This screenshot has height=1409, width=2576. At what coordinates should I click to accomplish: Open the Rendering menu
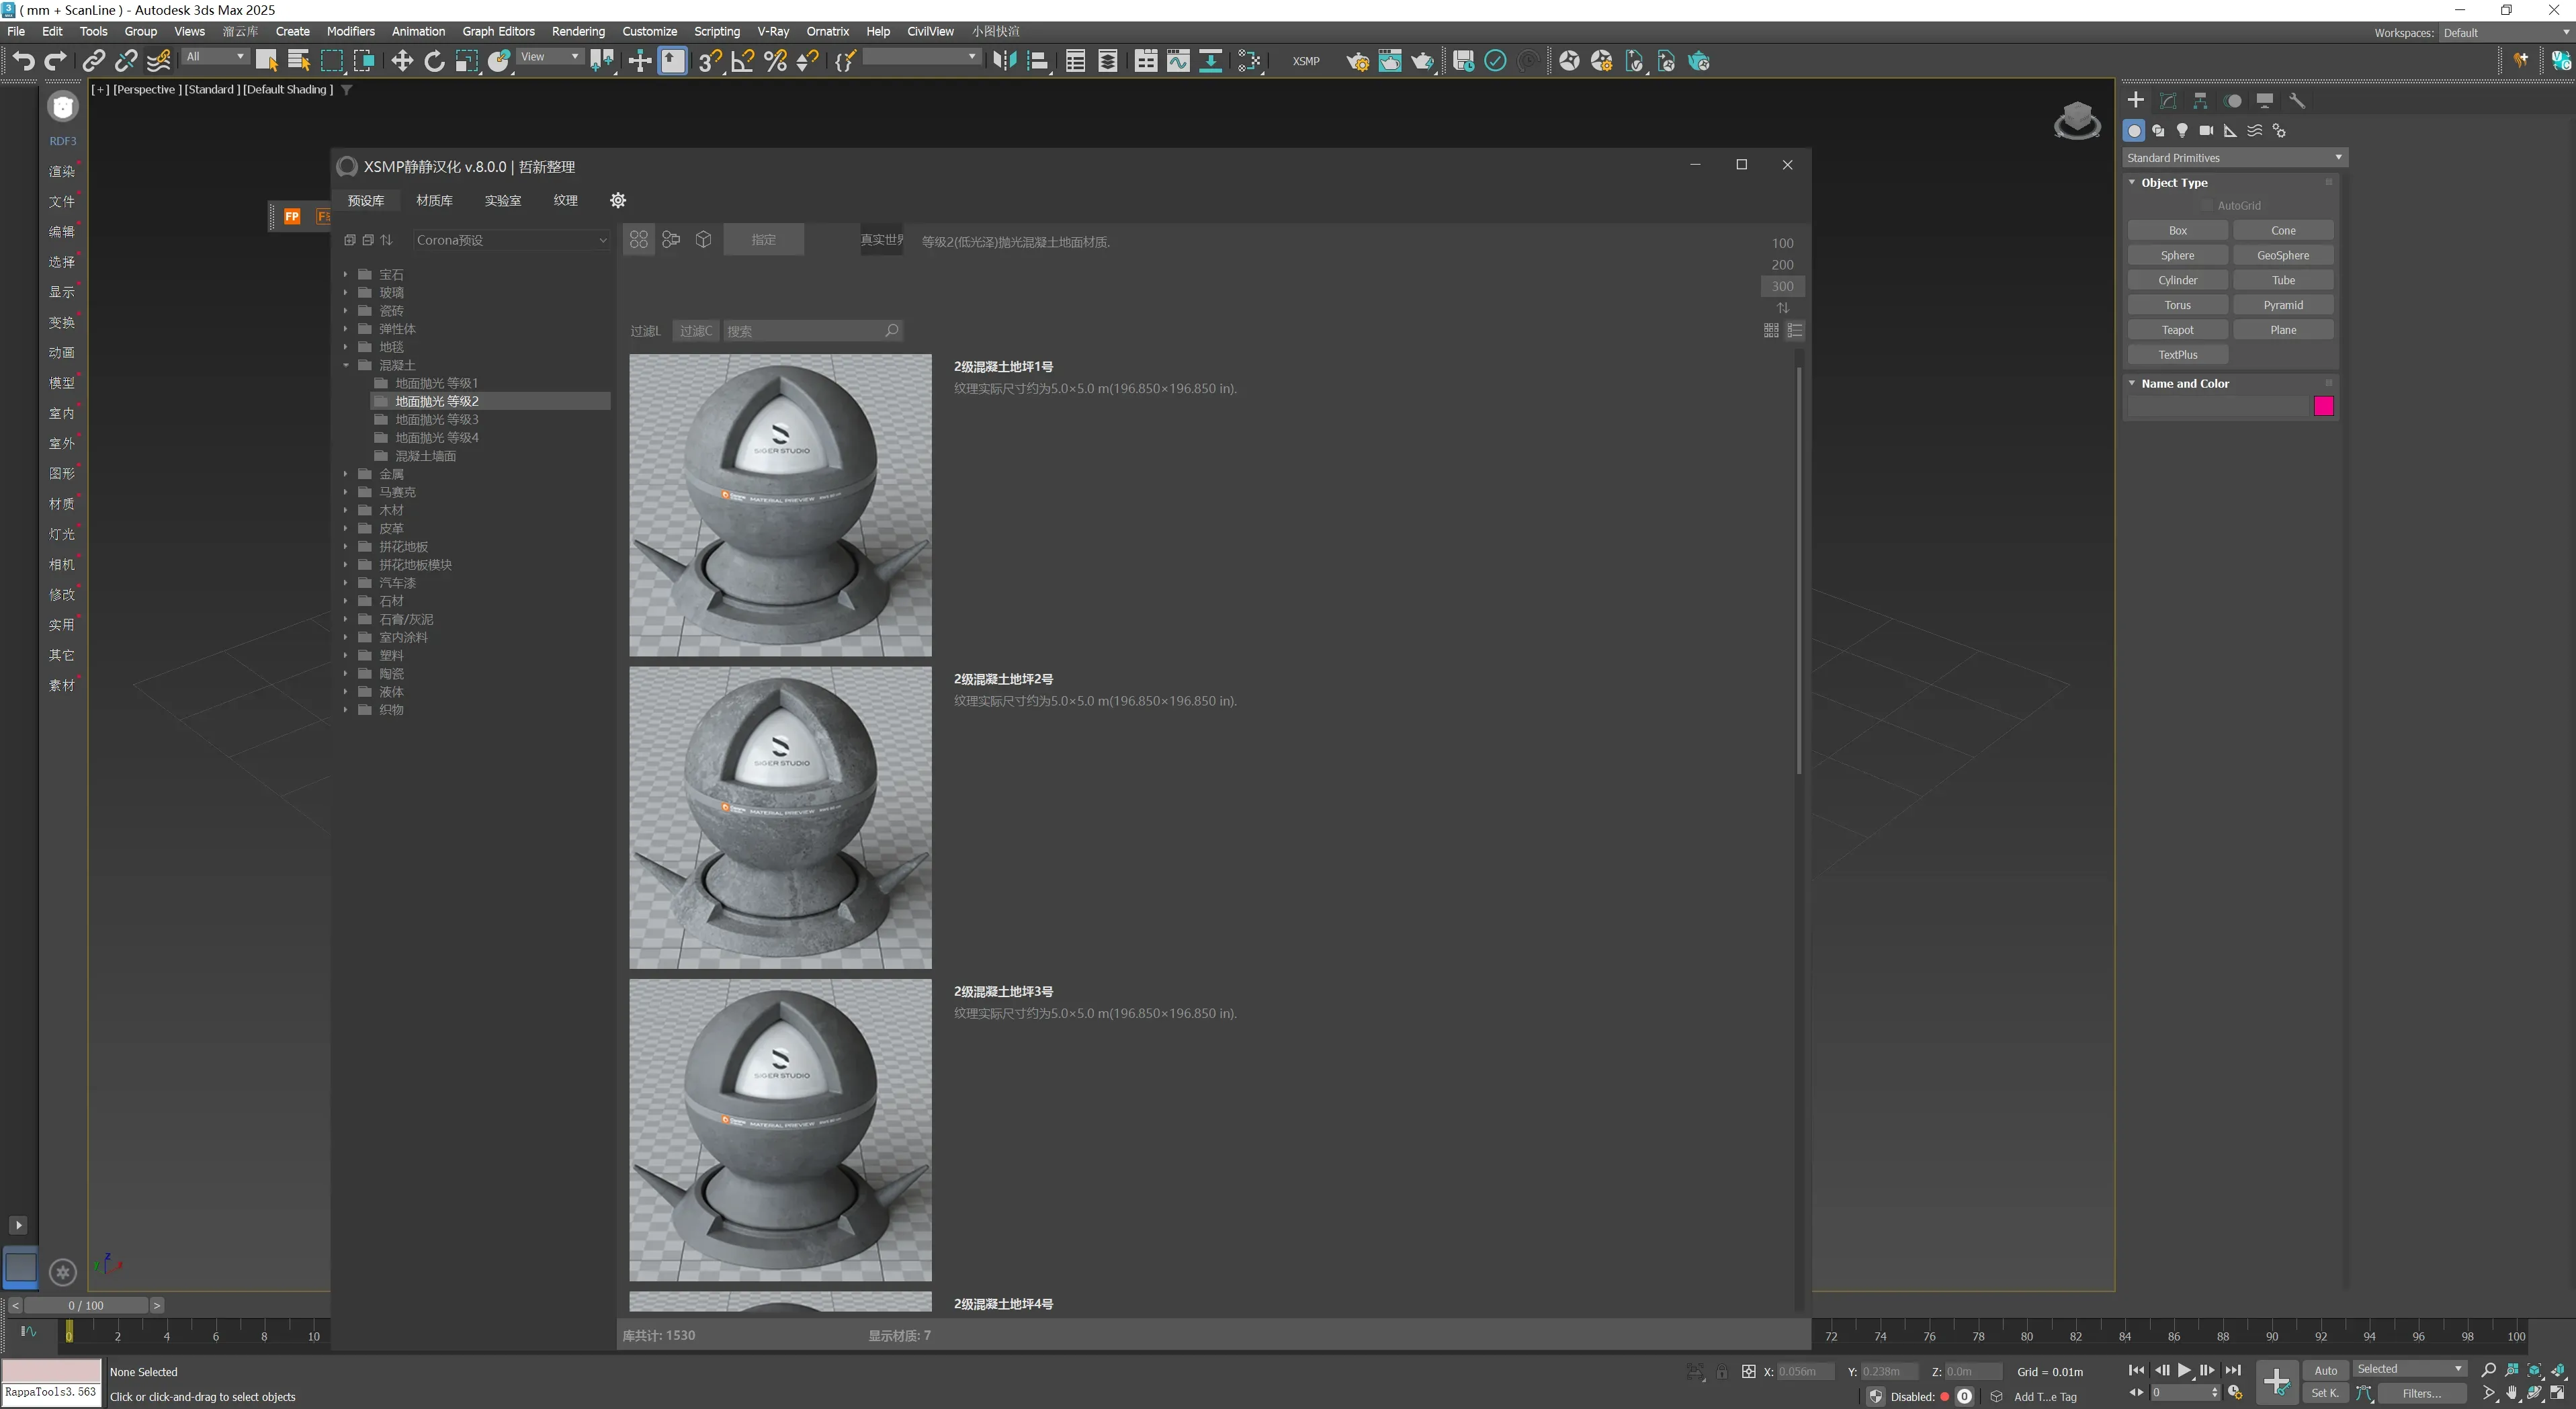pos(577,31)
